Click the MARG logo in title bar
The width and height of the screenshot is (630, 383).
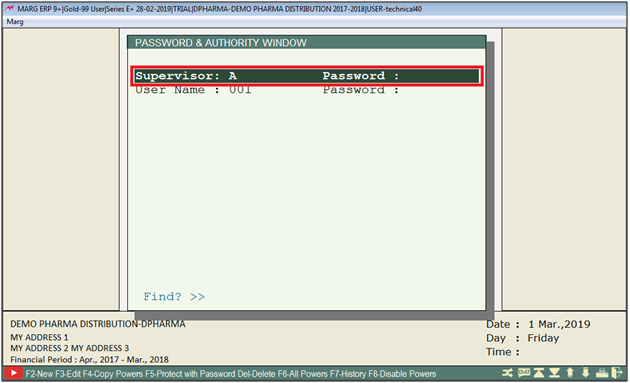pos(9,8)
